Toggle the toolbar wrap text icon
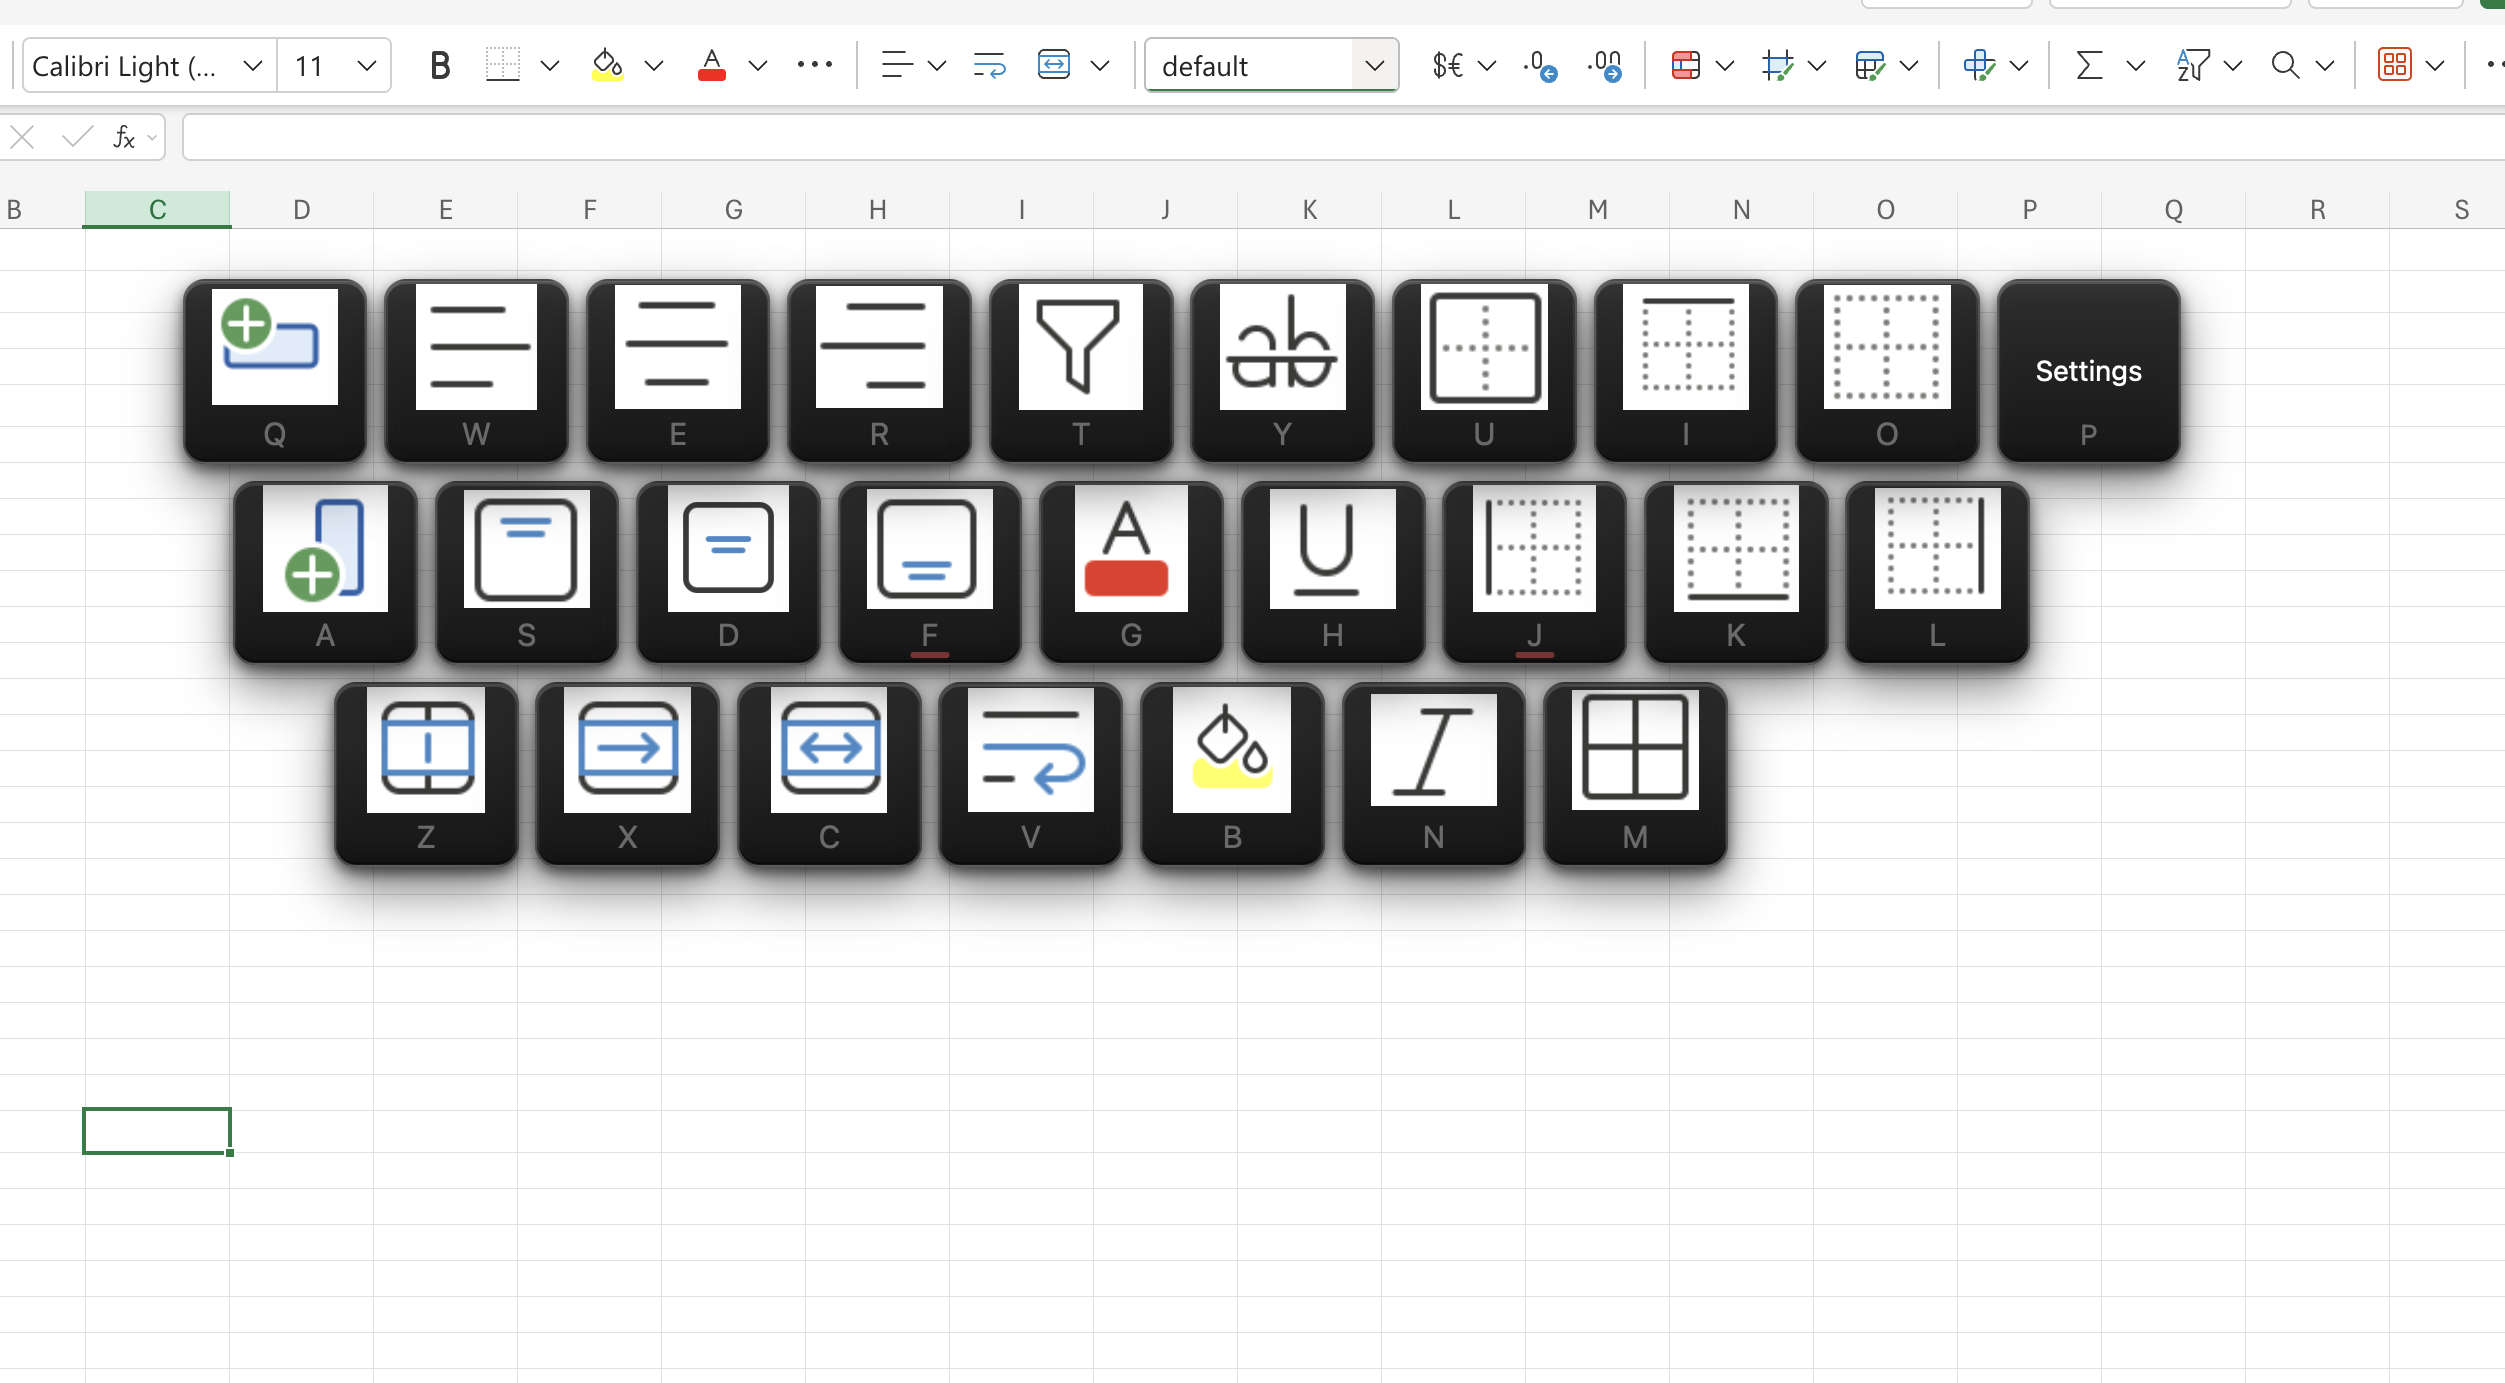Screen dimensions: 2505x1383 (989, 65)
